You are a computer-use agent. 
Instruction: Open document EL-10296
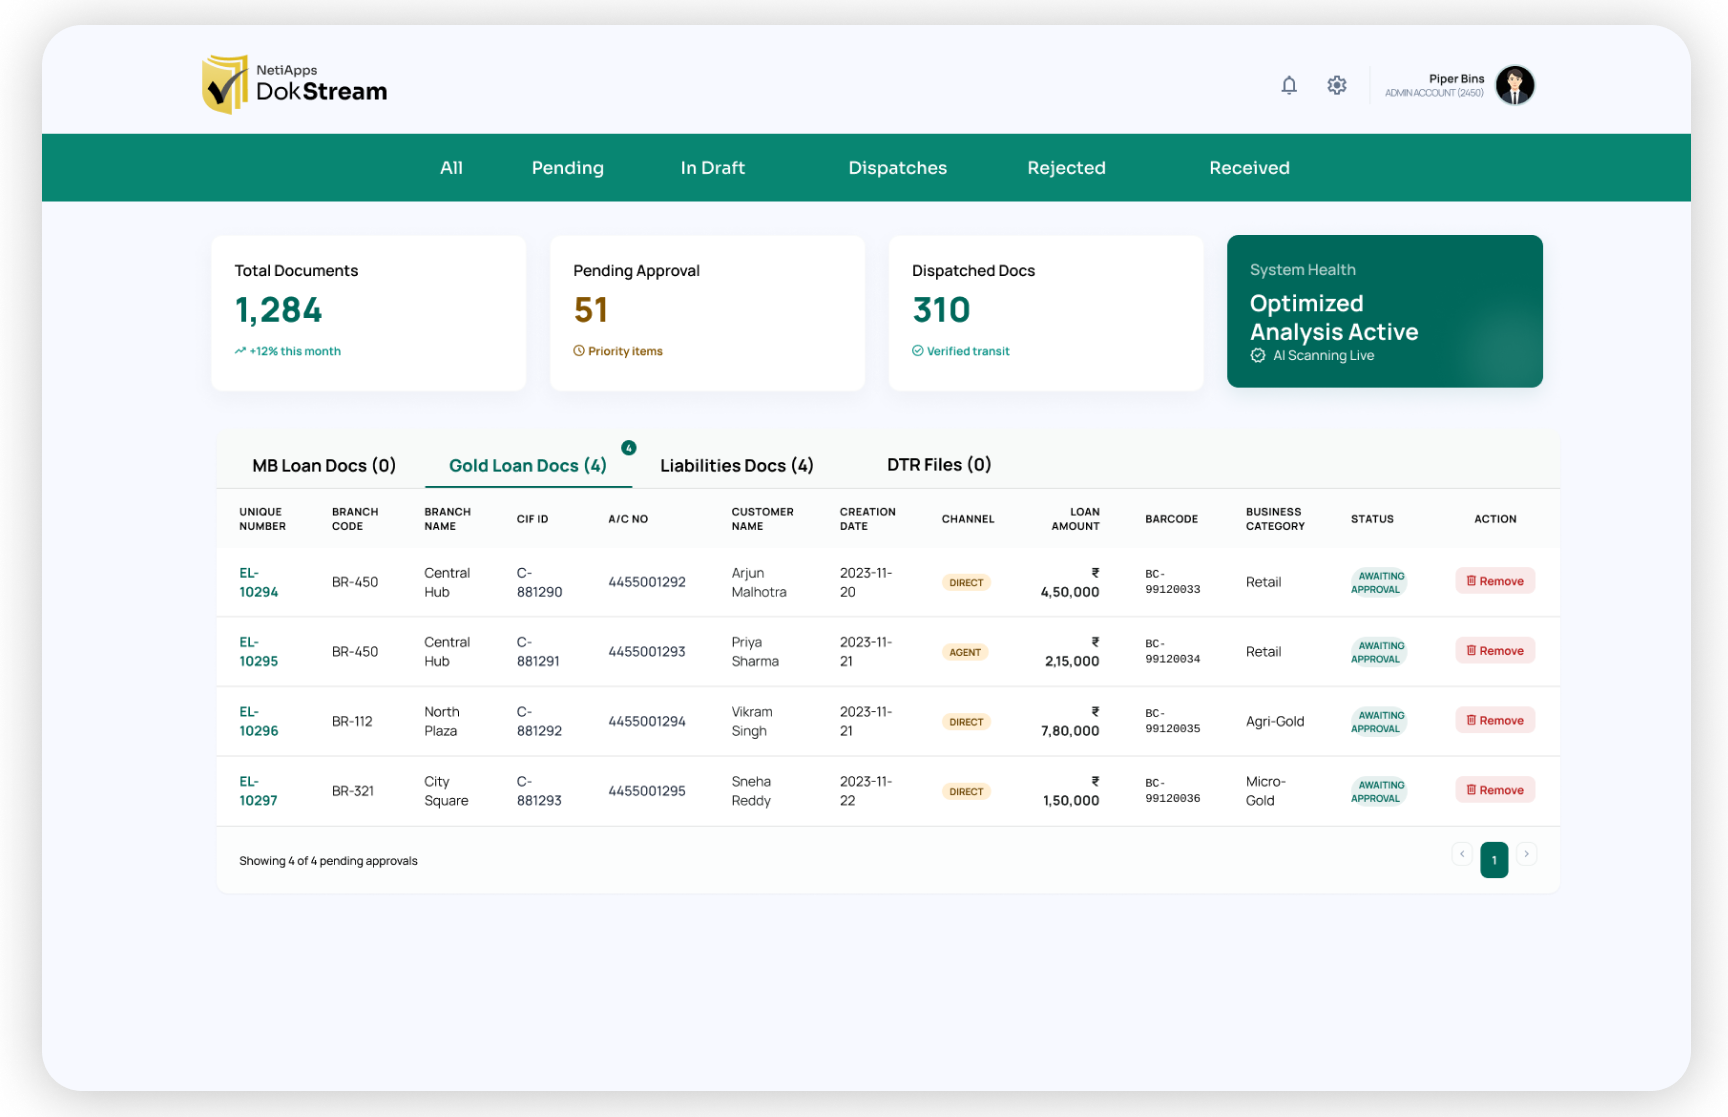tap(258, 721)
